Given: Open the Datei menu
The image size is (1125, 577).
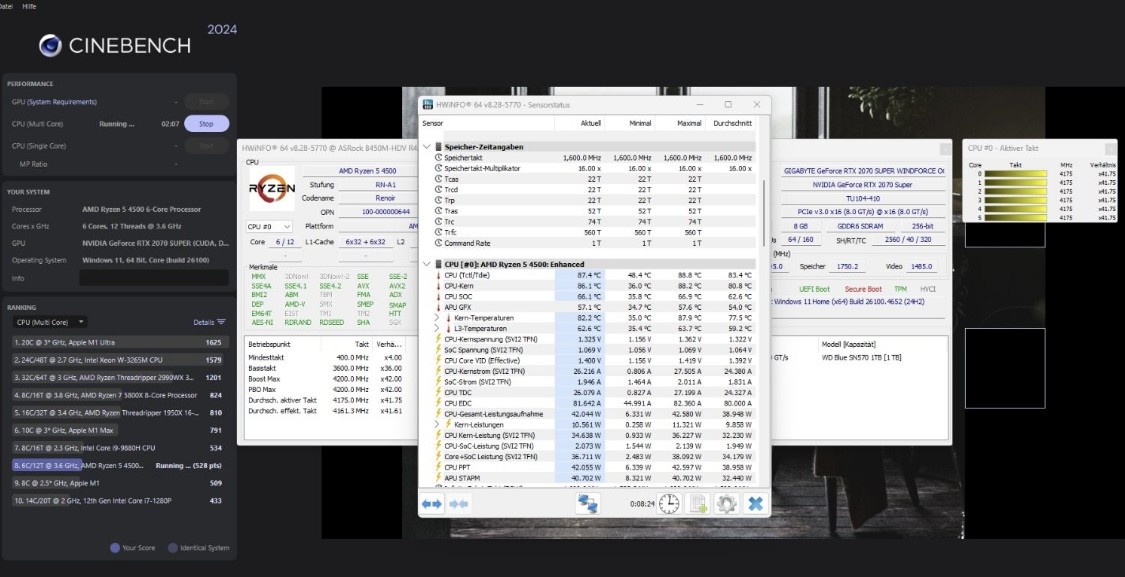Looking at the screenshot, I should point(8,6).
